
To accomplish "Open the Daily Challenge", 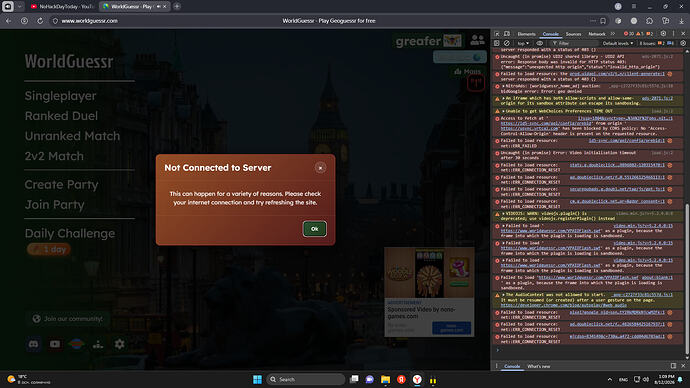I will [70, 233].
